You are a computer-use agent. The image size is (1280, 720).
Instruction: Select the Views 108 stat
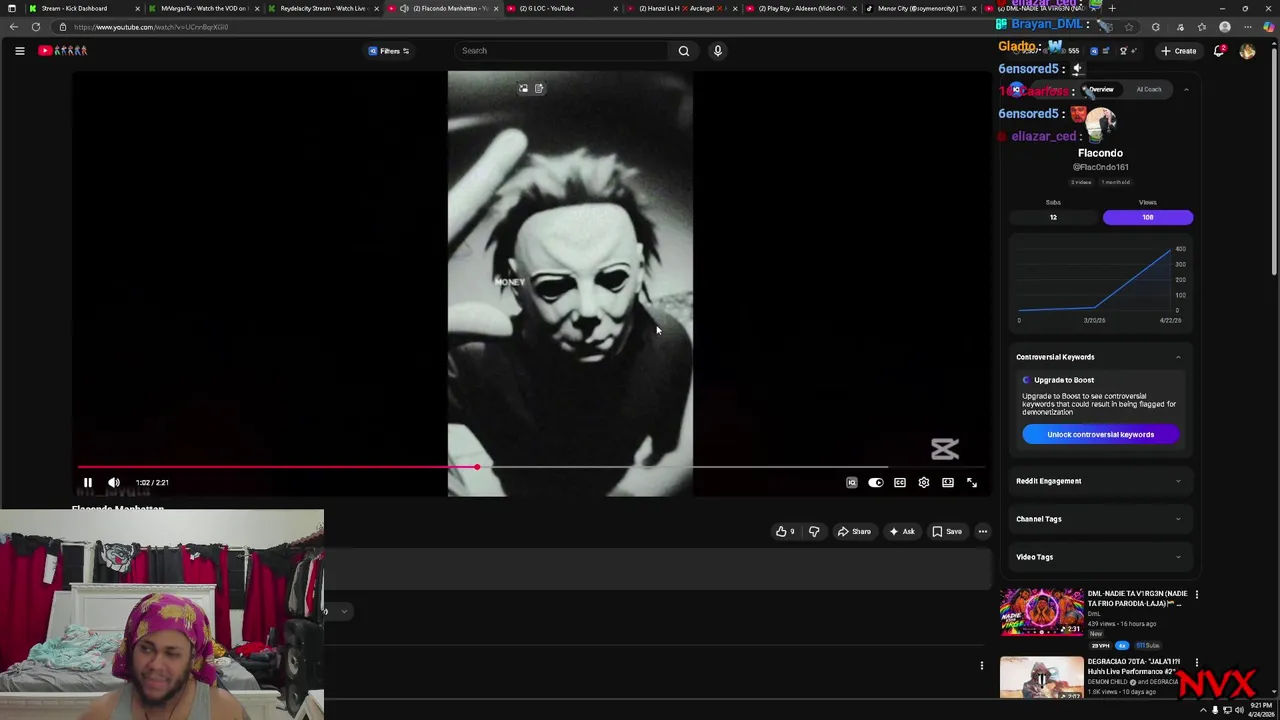(1147, 217)
